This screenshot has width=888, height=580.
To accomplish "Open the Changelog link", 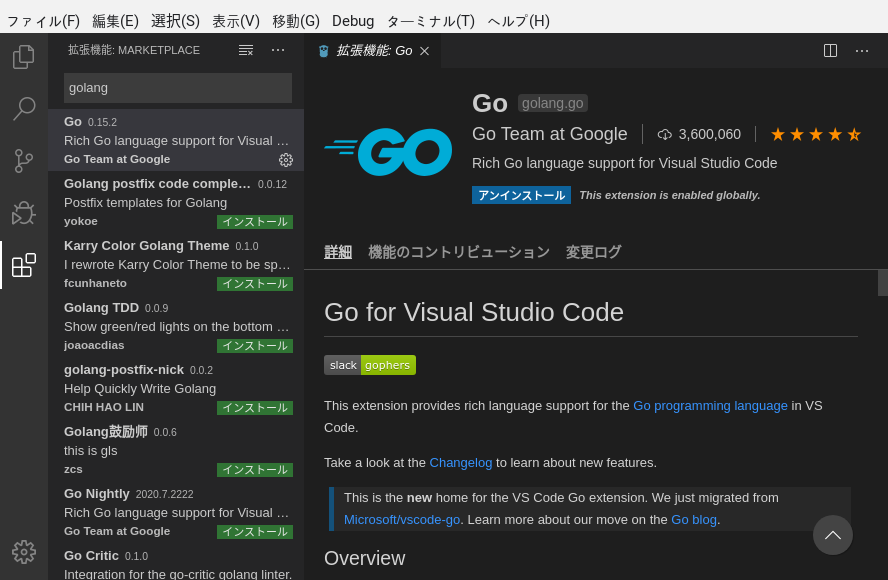I will (460, 463).
